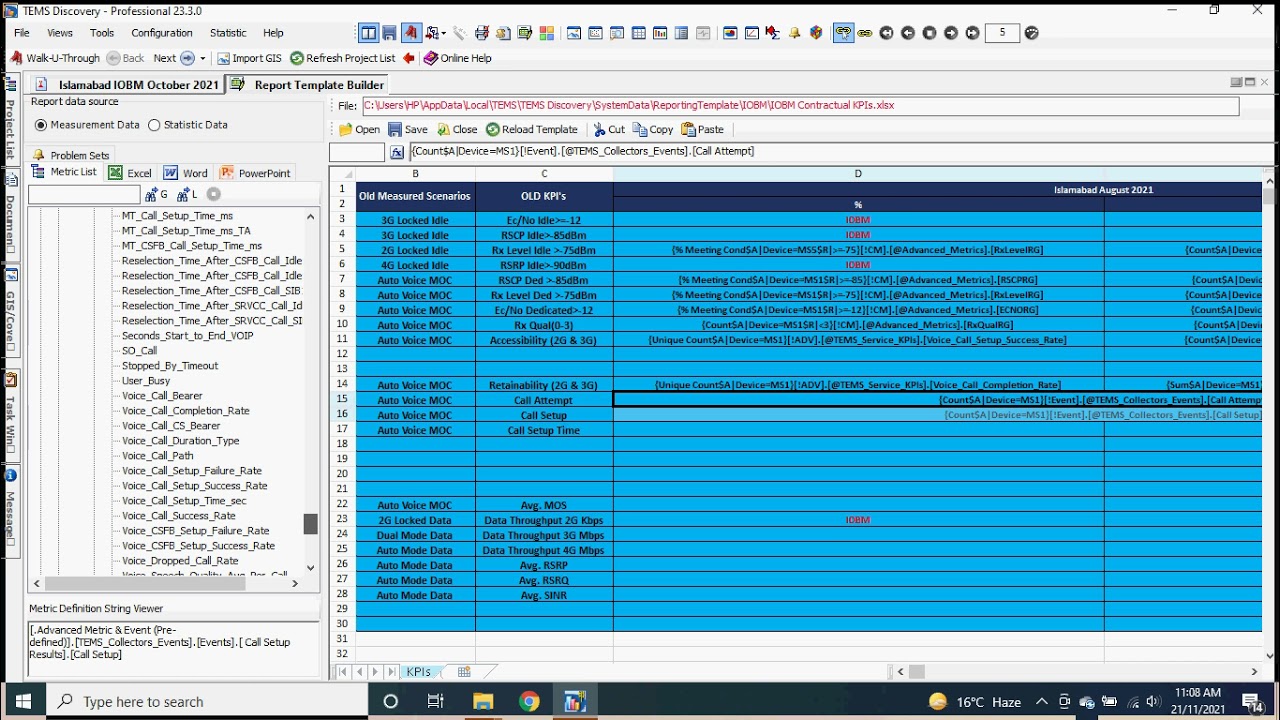
Task: Click the magic wand toolbar icon
Action: 459,33
